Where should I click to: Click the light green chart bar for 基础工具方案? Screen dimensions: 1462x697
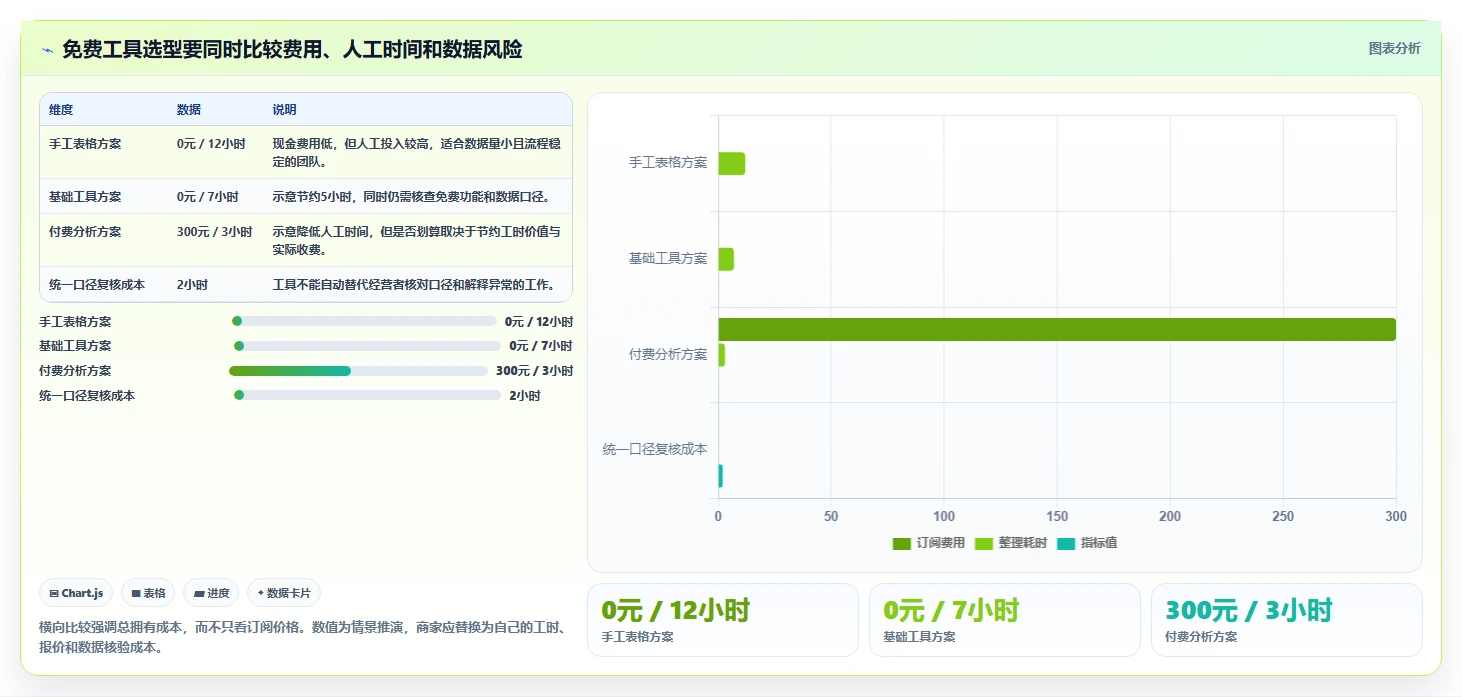point(726,259)
